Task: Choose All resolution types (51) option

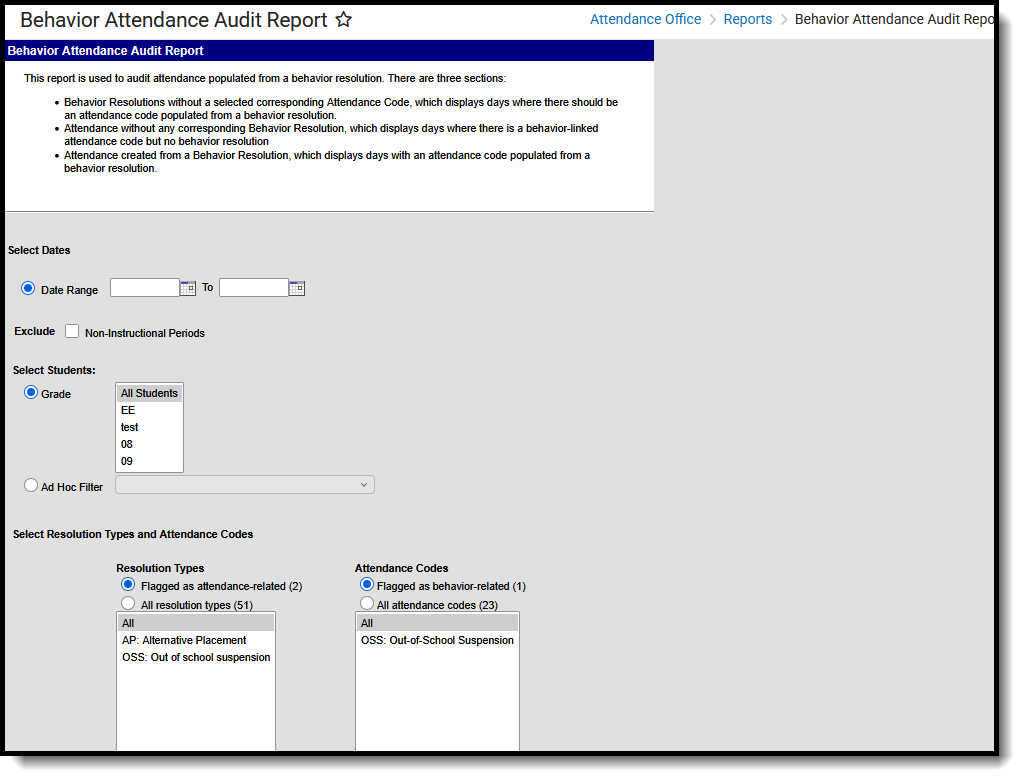Action: click(128, 603)
